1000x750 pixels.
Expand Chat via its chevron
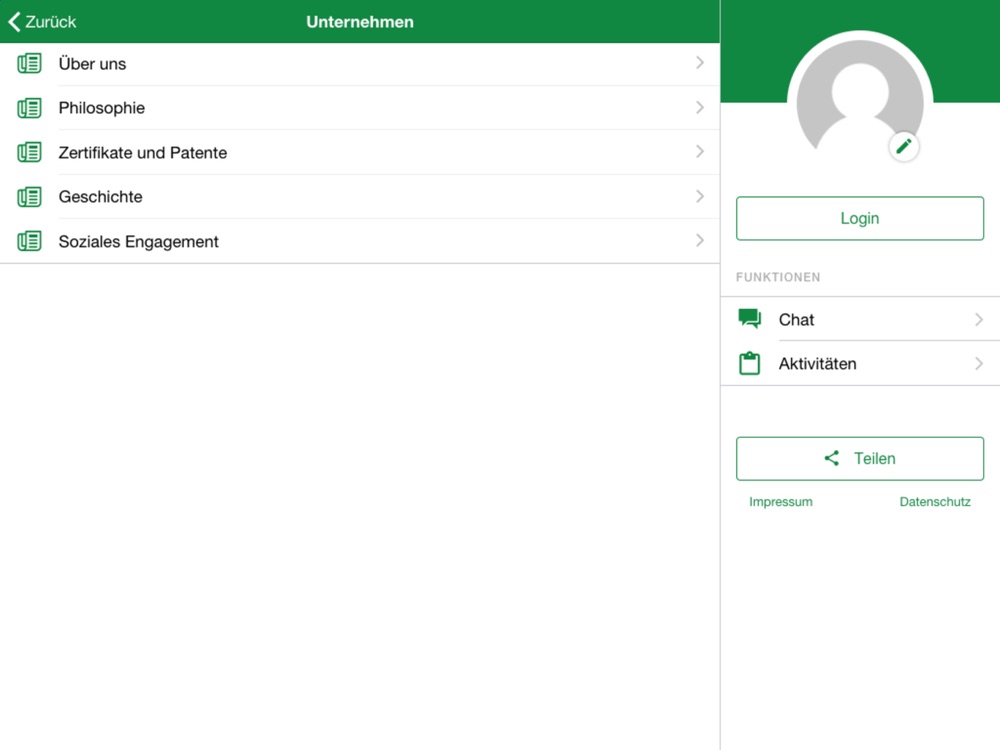tap(979, 320)
